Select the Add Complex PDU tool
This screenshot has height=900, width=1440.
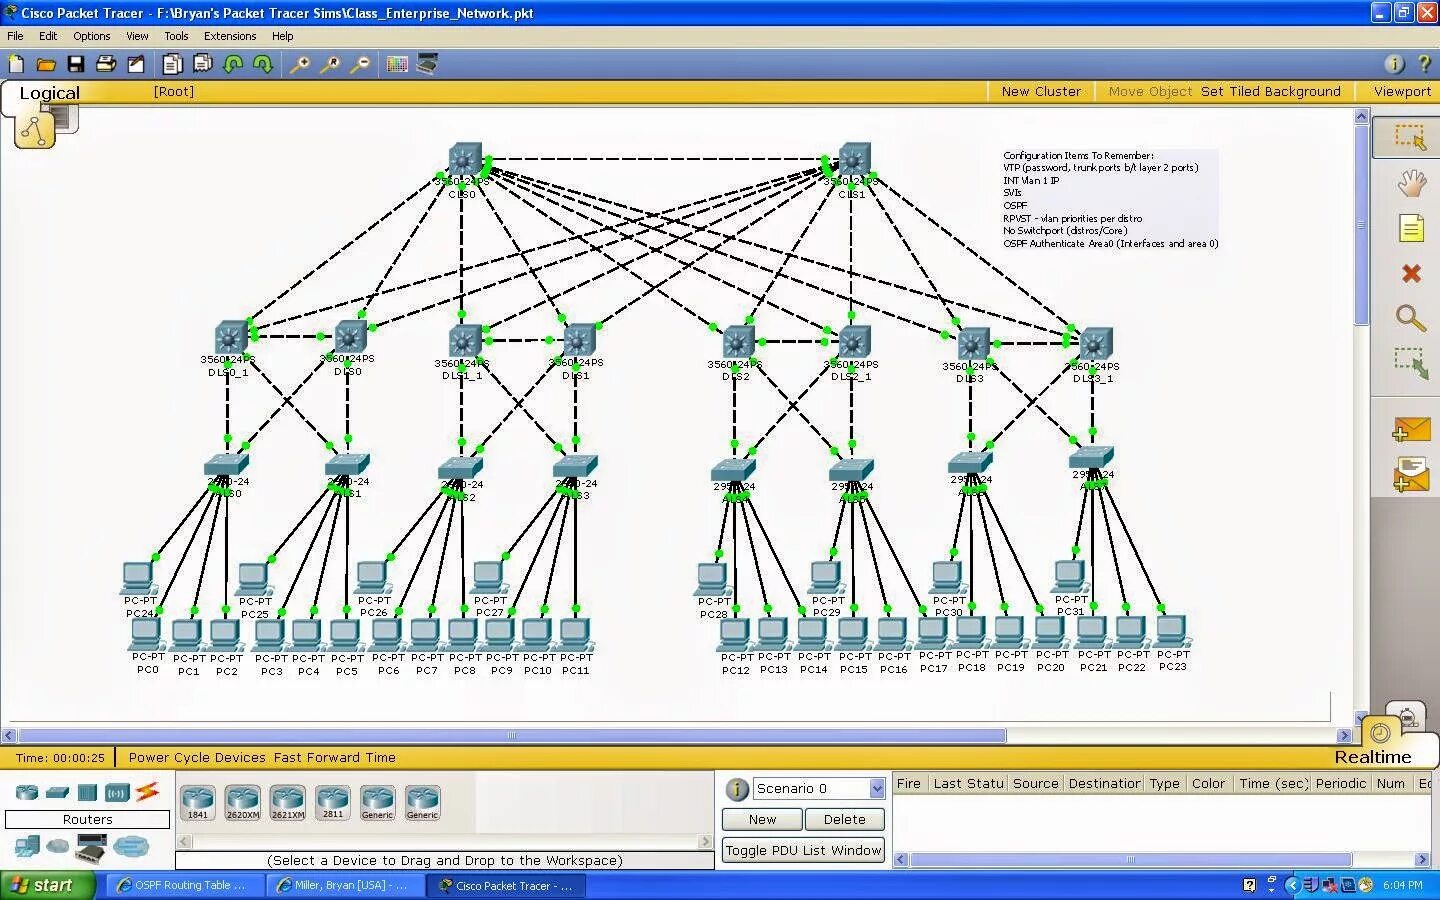[1411, 472]
